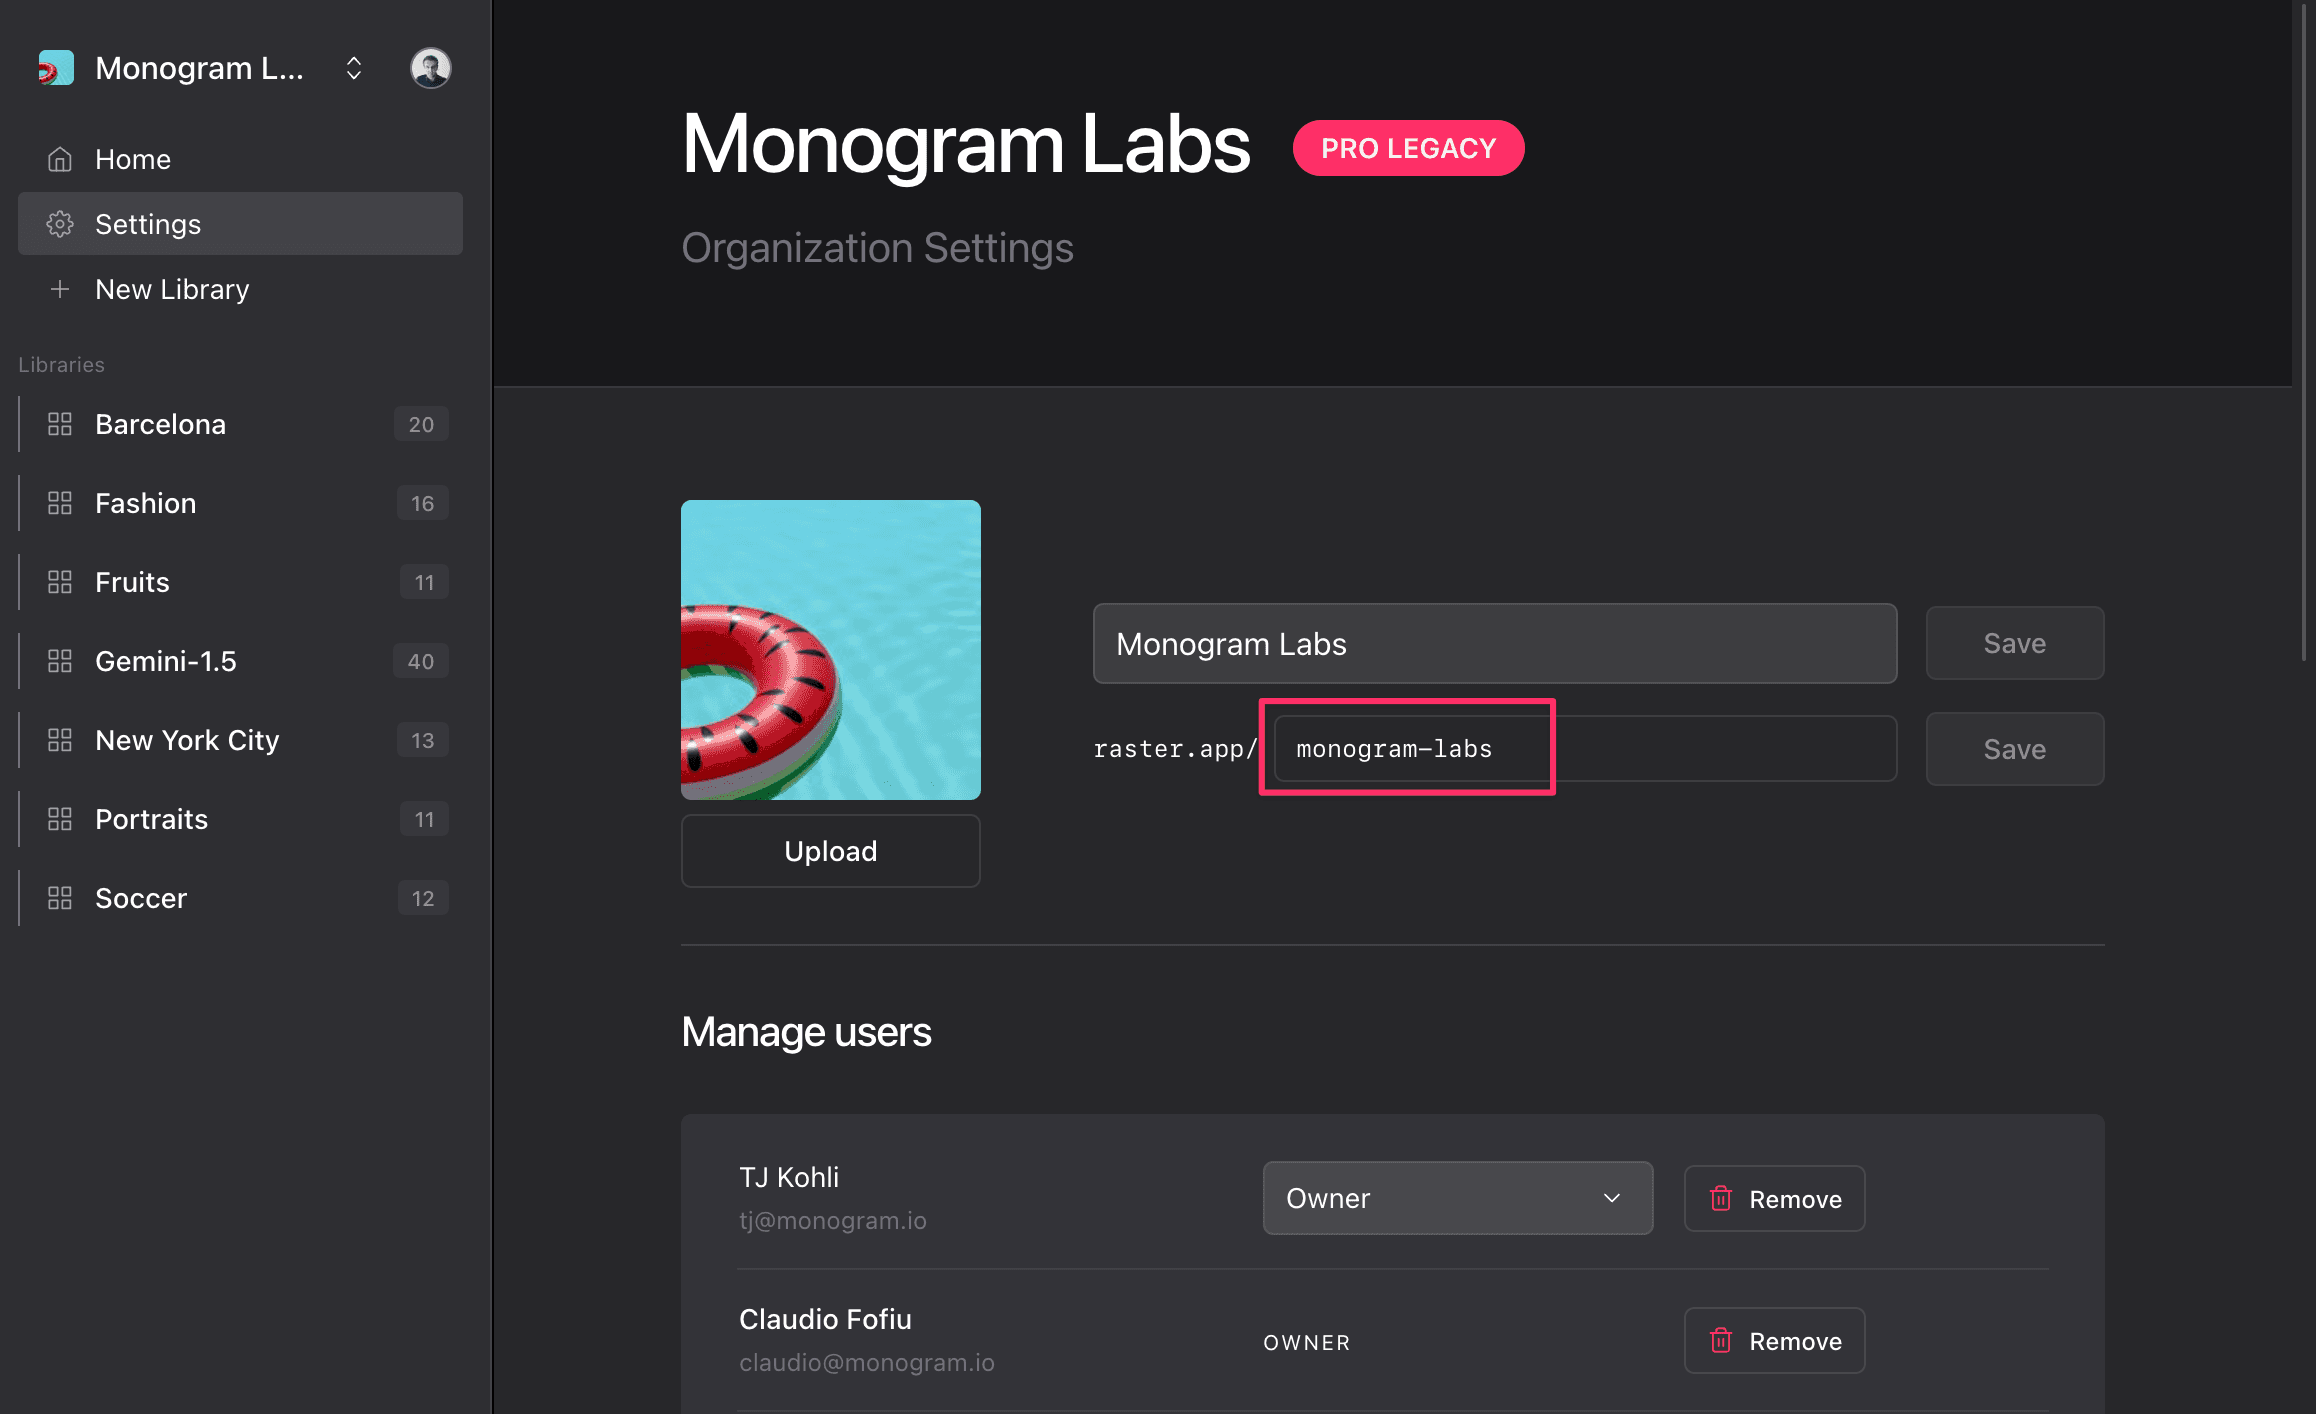2316x1414 pixels.
Task: Click the PRO LEGACY plan badge
Action: point(1408,148)
